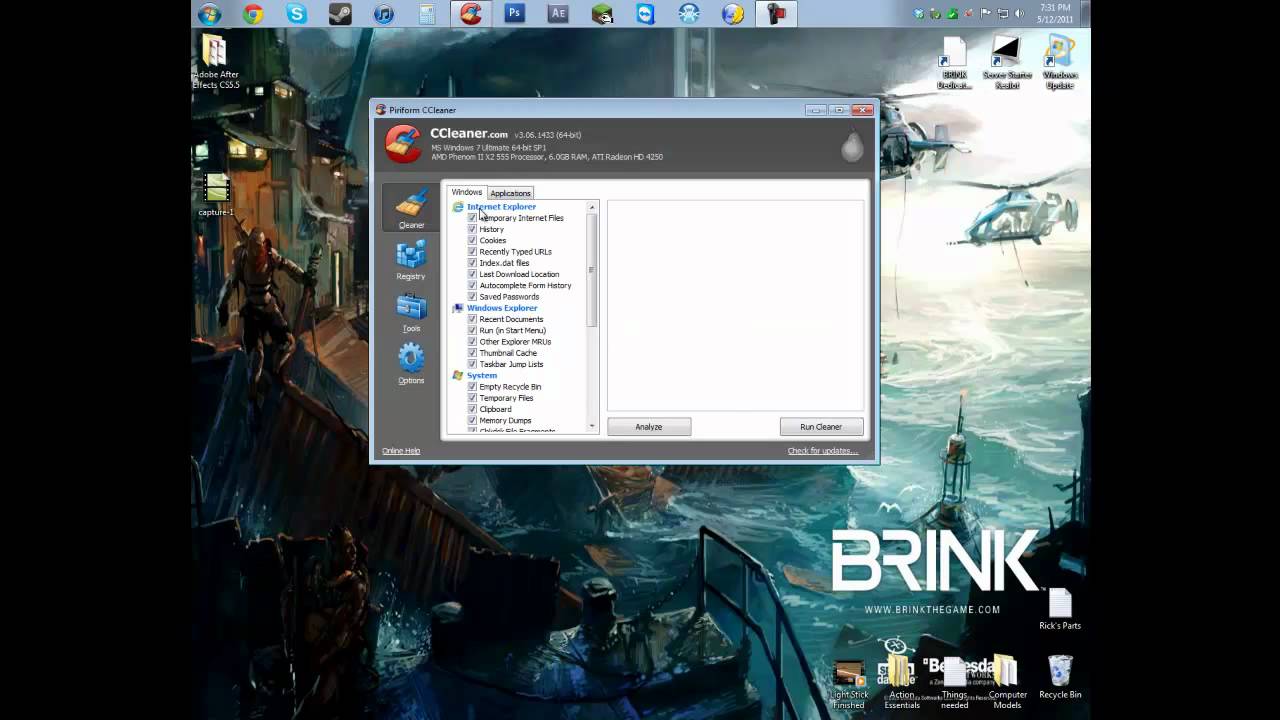Click the Analyze button
Screen dimensions: 1280x720
point(649,427)
